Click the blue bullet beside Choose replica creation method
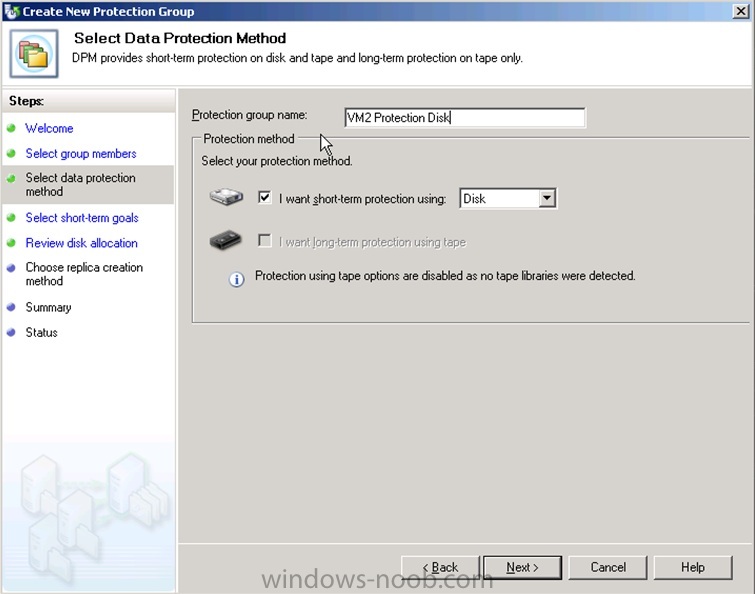This screenshot has height=594, width=755. coord(11,268)
